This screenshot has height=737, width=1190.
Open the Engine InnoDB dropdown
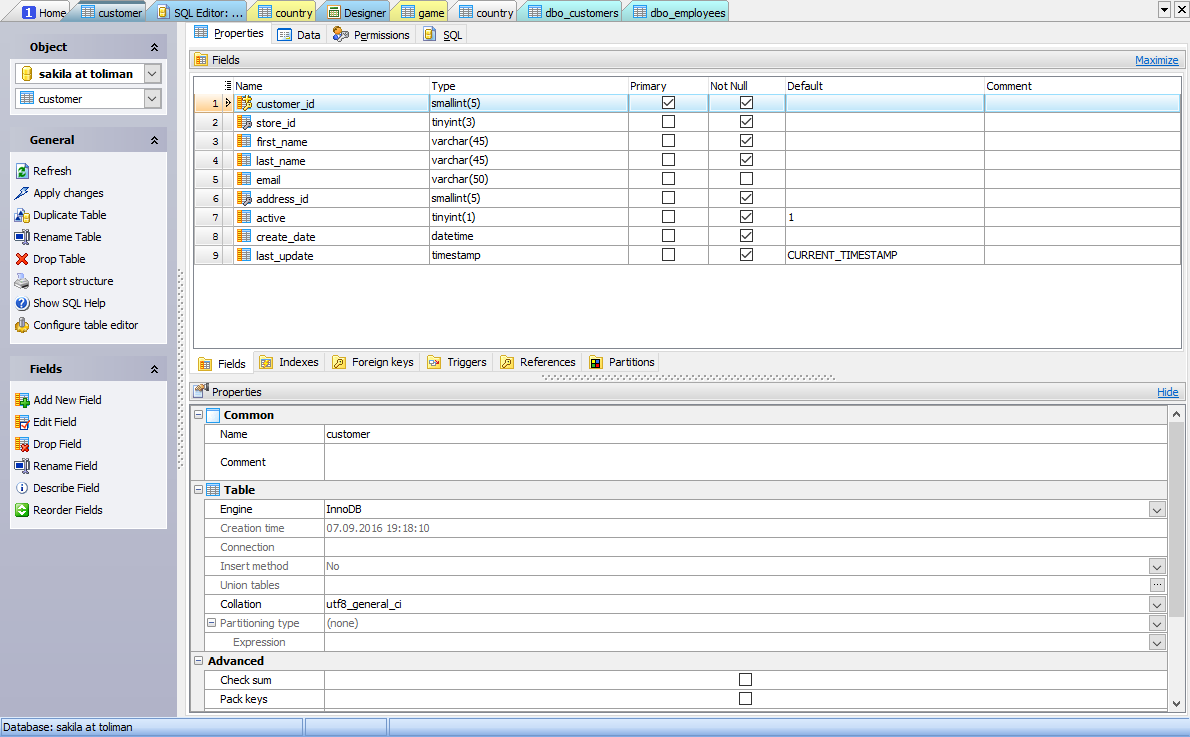pyautogui.click(x=1157, y=510)
